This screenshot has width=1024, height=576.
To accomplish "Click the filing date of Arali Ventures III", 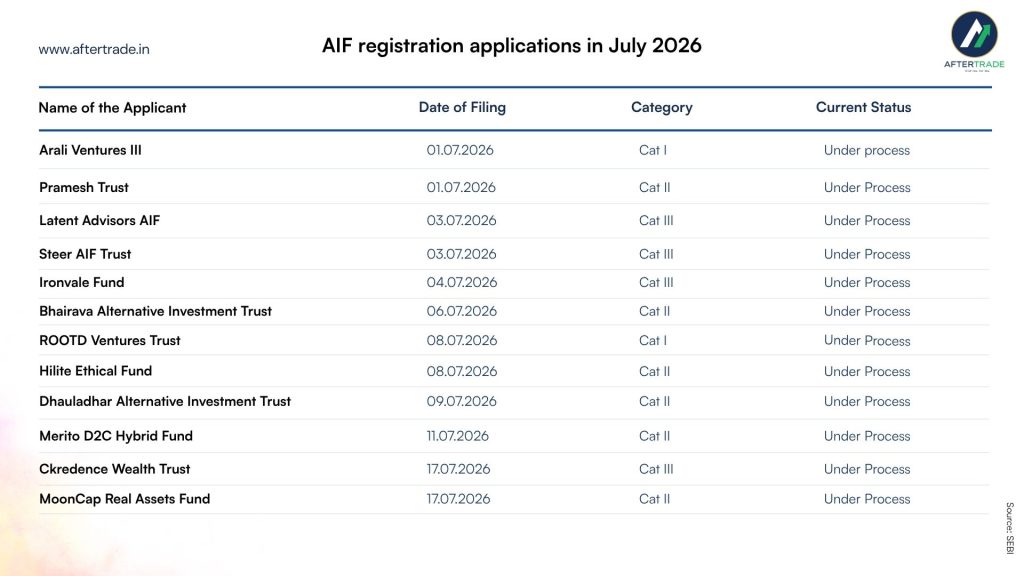I will (460, 150).
